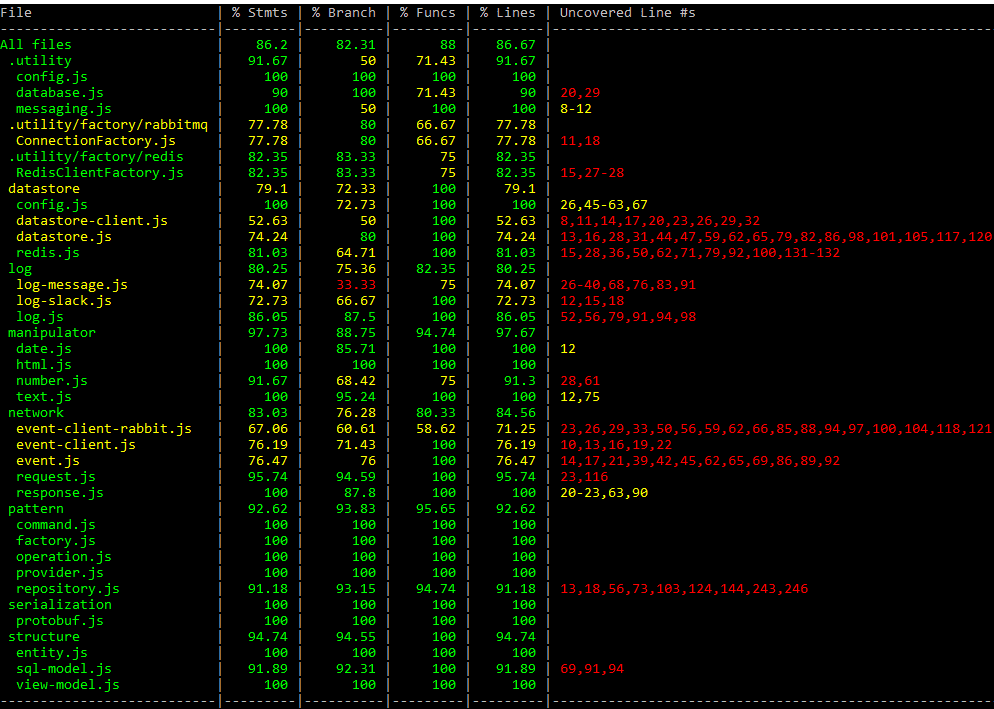This screenshot has height=709, width=994.
Task: Click the '% Funcs' column header
Action: pos(428,13)
